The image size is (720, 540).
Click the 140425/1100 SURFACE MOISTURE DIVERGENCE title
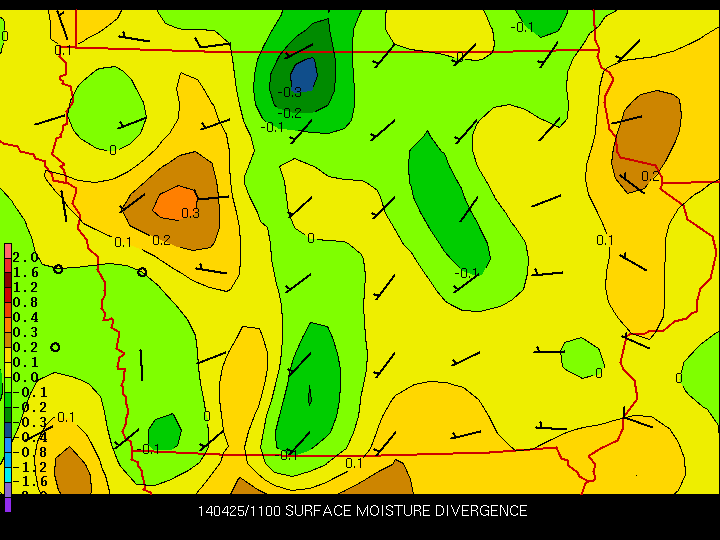pos(362,511)
